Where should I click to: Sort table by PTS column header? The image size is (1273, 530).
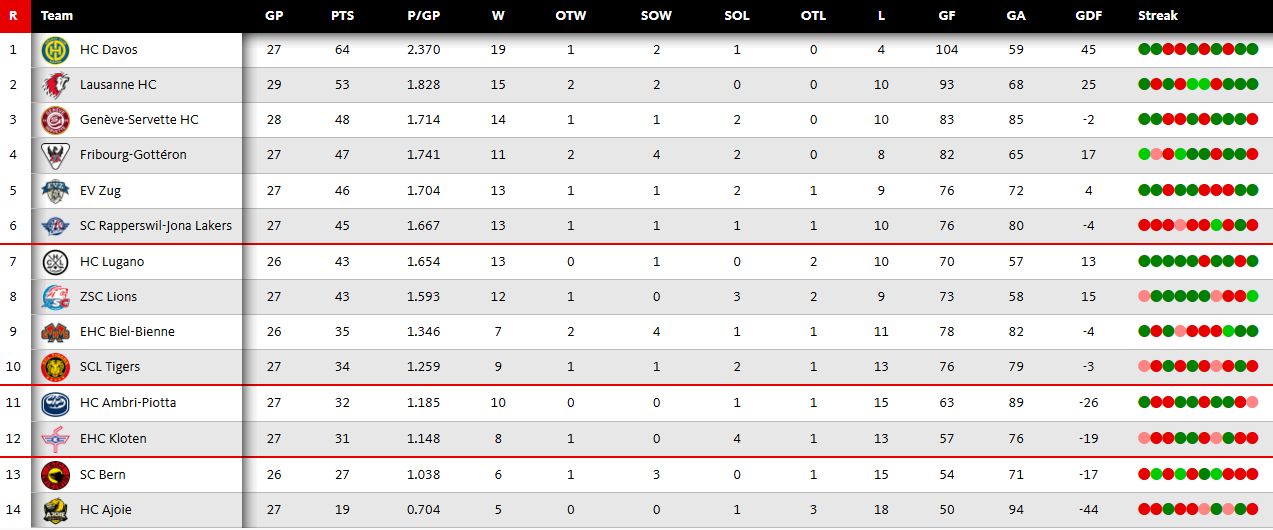tap(342, 16)
